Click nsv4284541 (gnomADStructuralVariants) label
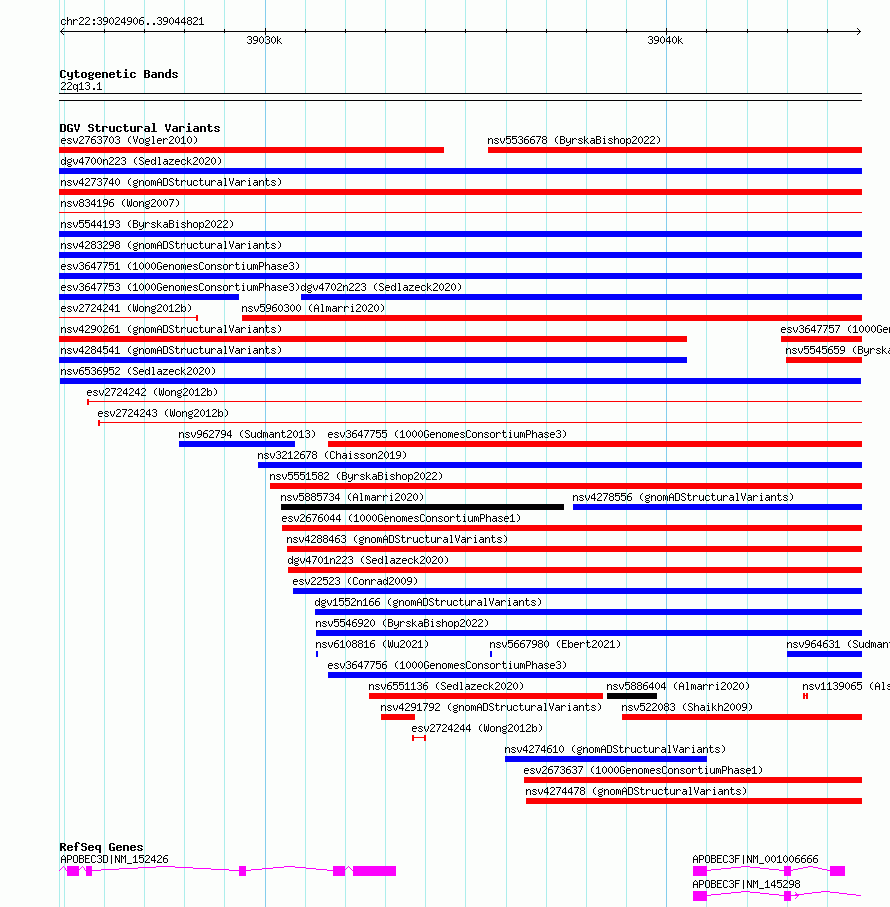890x907 pixels. click(x=171, y=350)
